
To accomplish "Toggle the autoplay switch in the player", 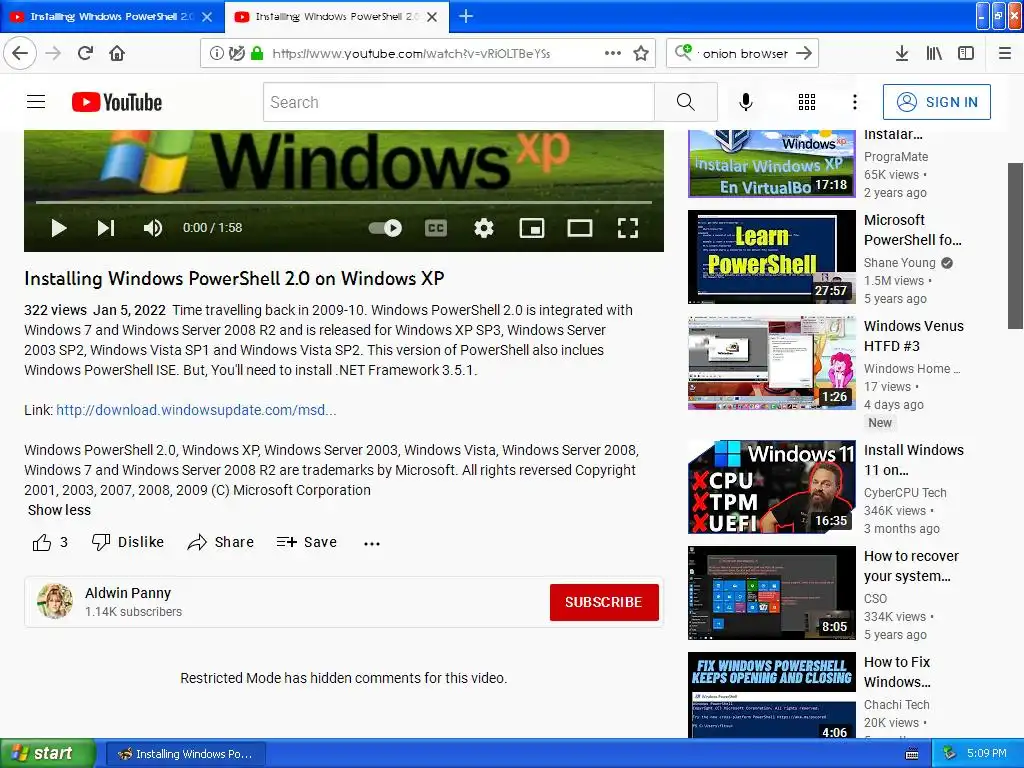I will coord(385,228).
